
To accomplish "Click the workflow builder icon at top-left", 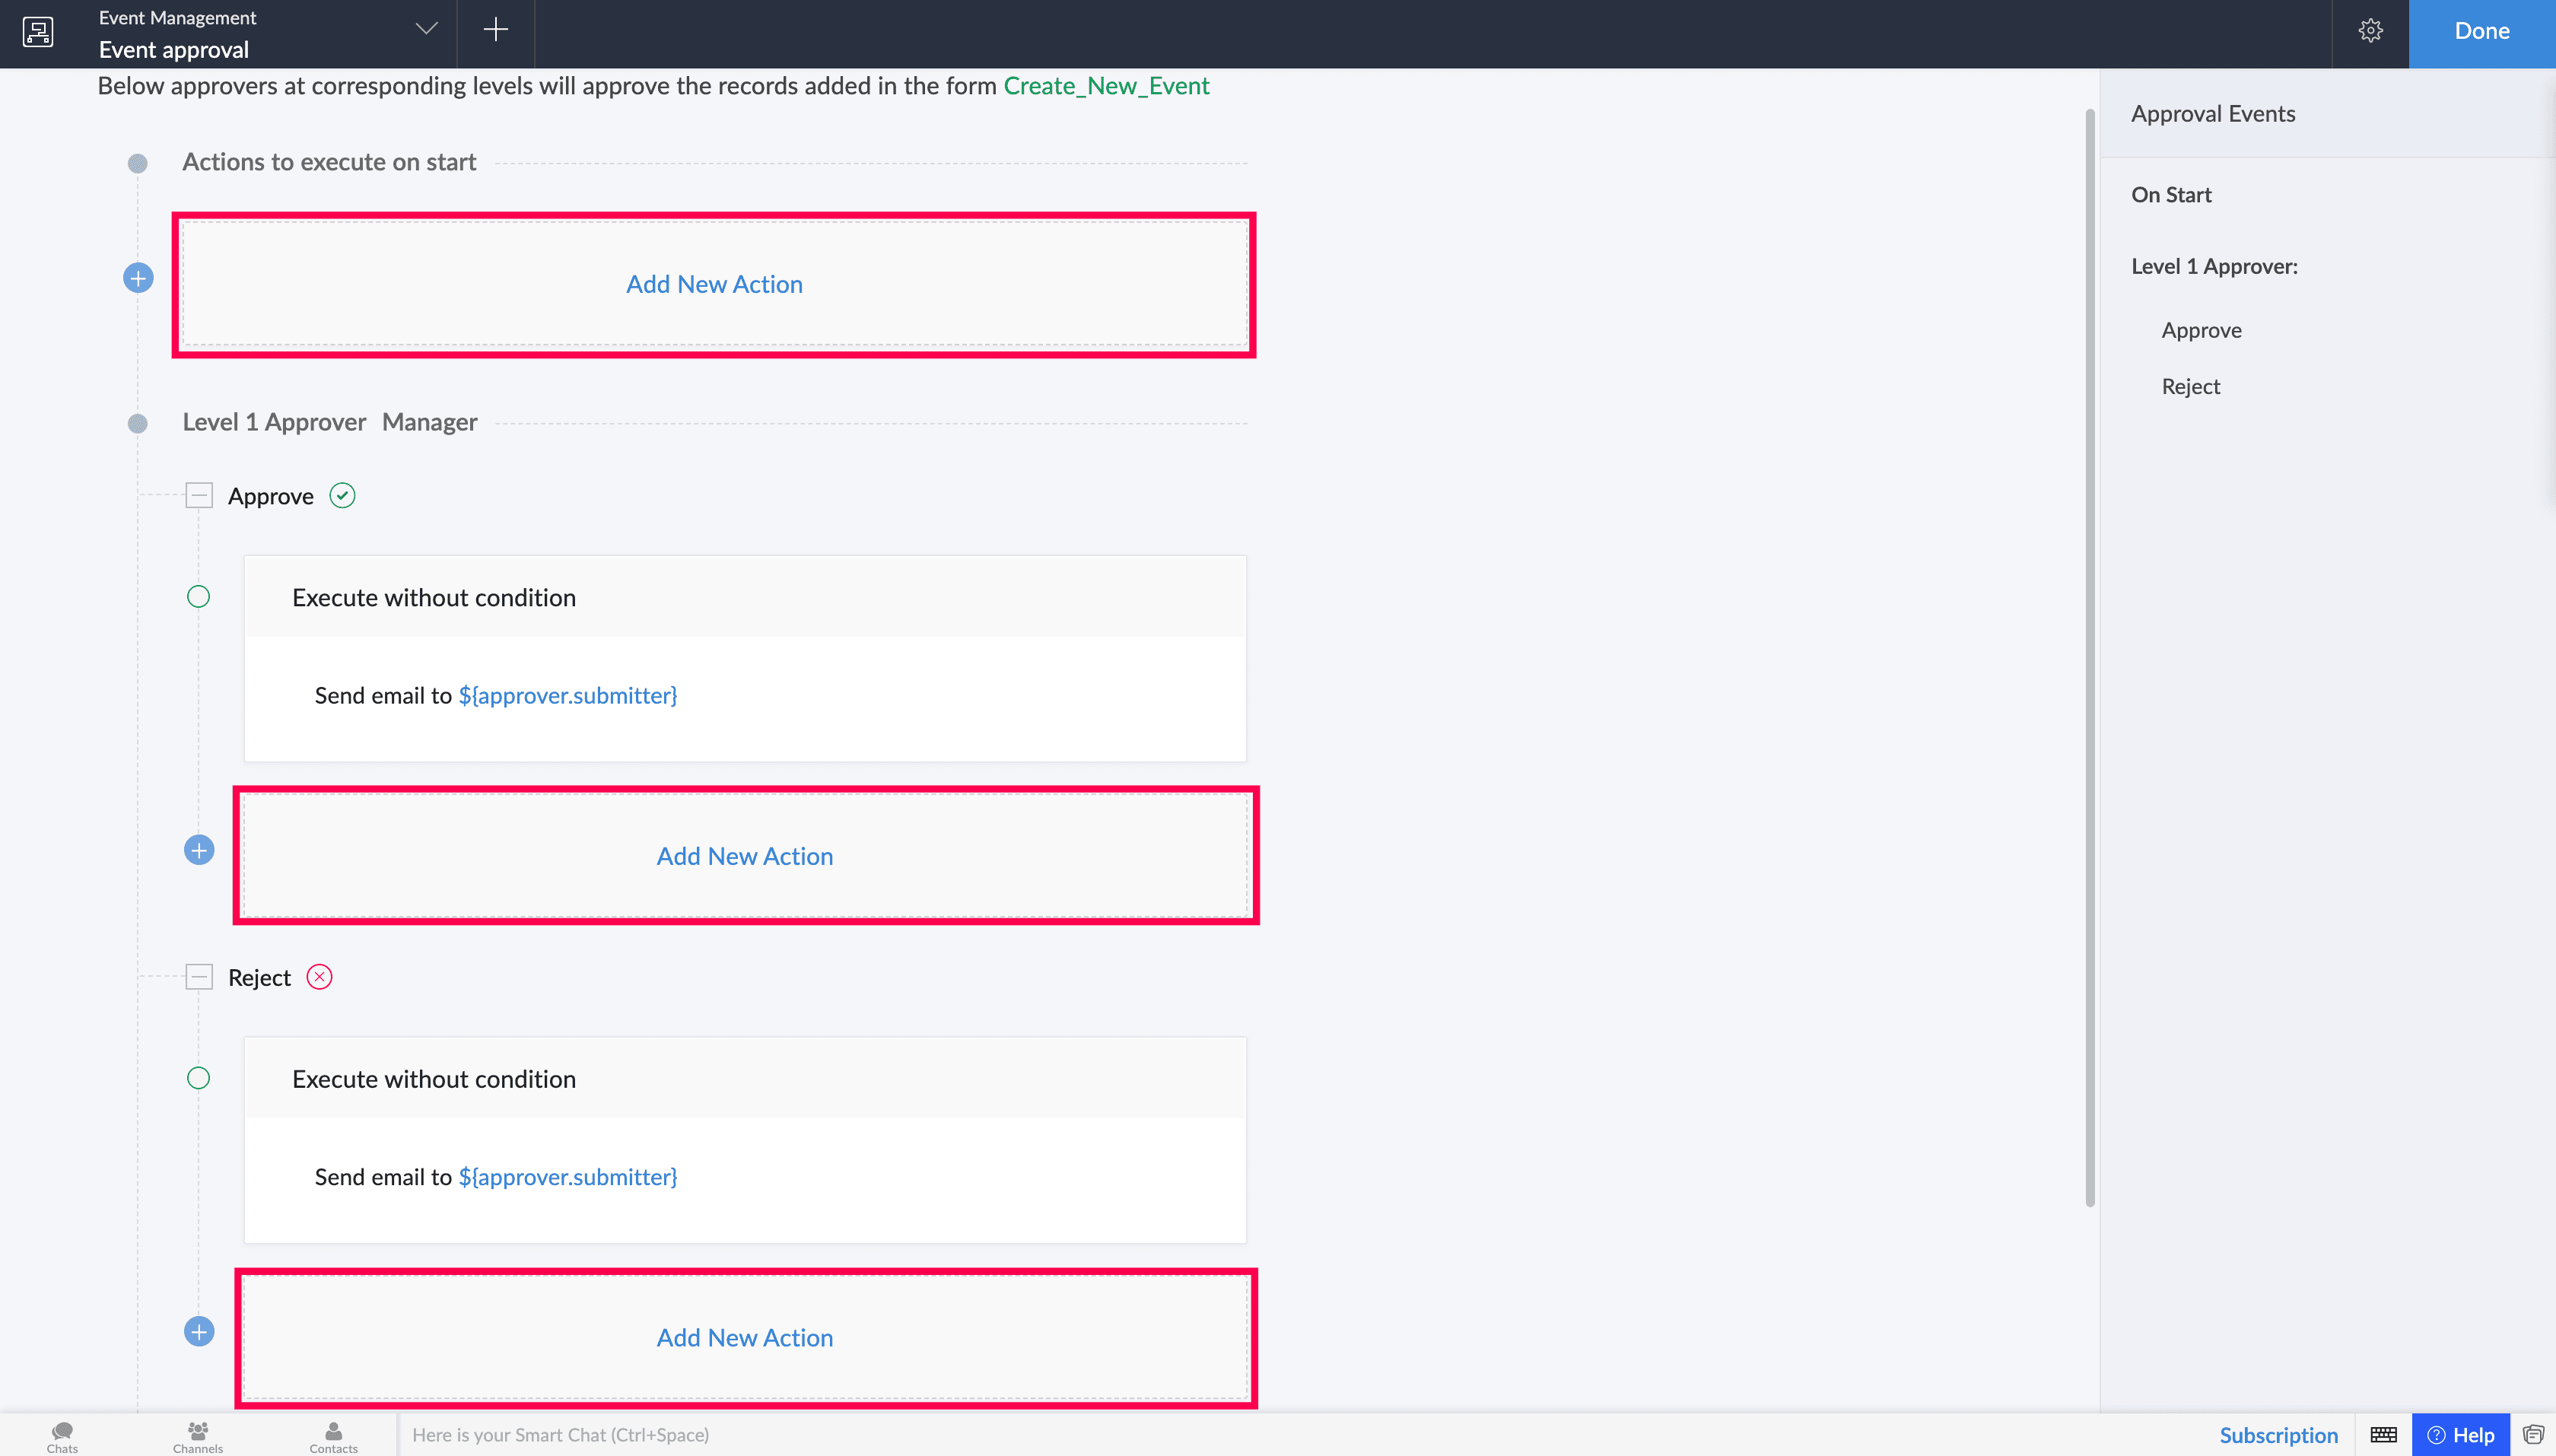I will point(38,32).
